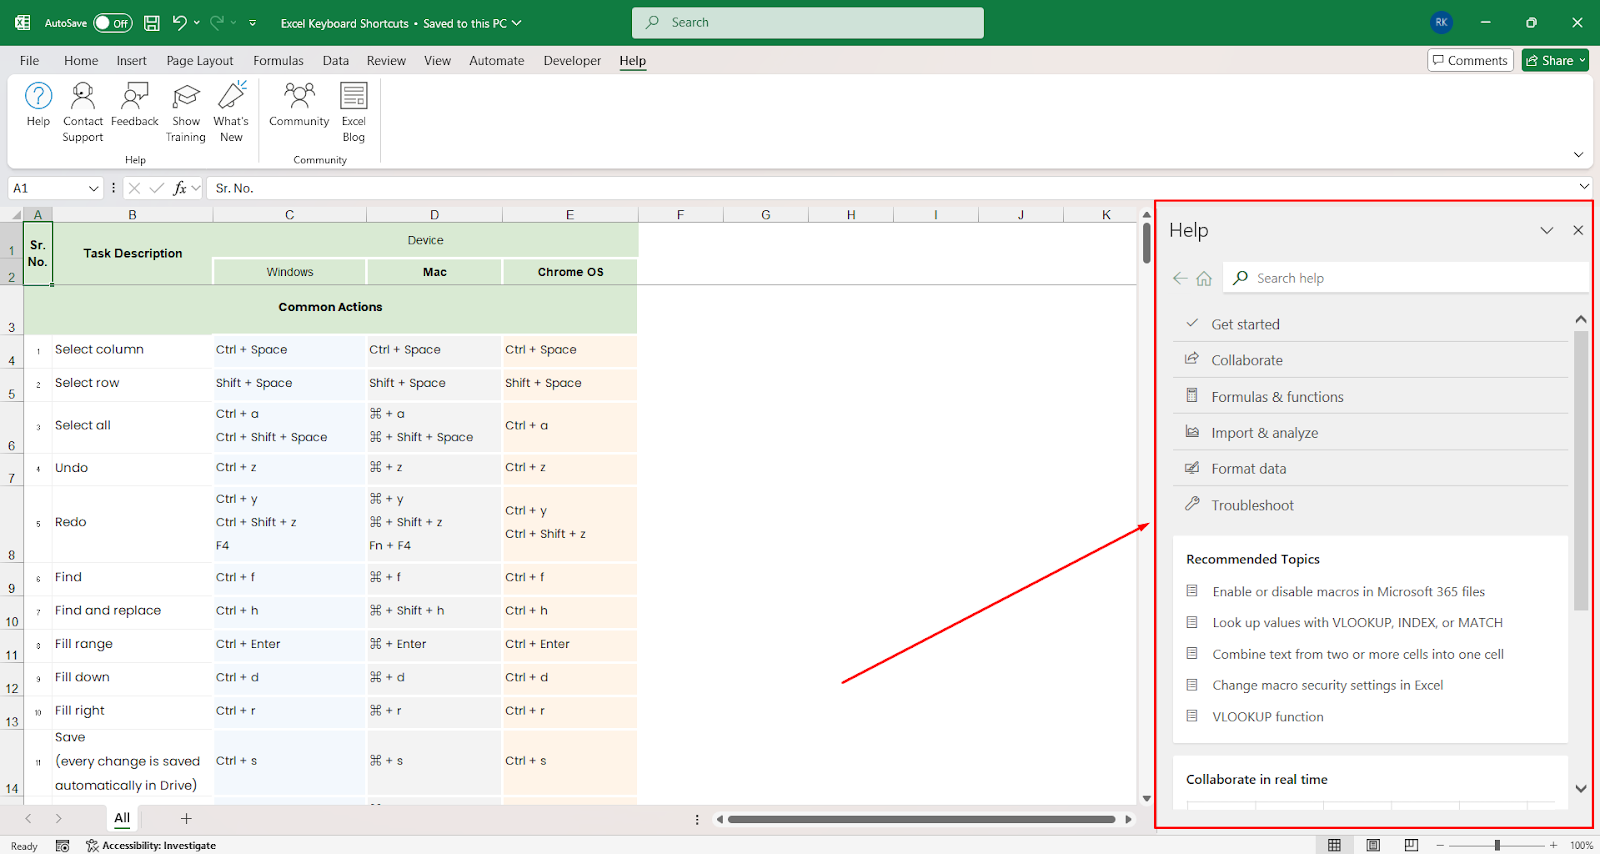Save the workbook with the Save icon
1600x854 pixels.
coord(152,22)
